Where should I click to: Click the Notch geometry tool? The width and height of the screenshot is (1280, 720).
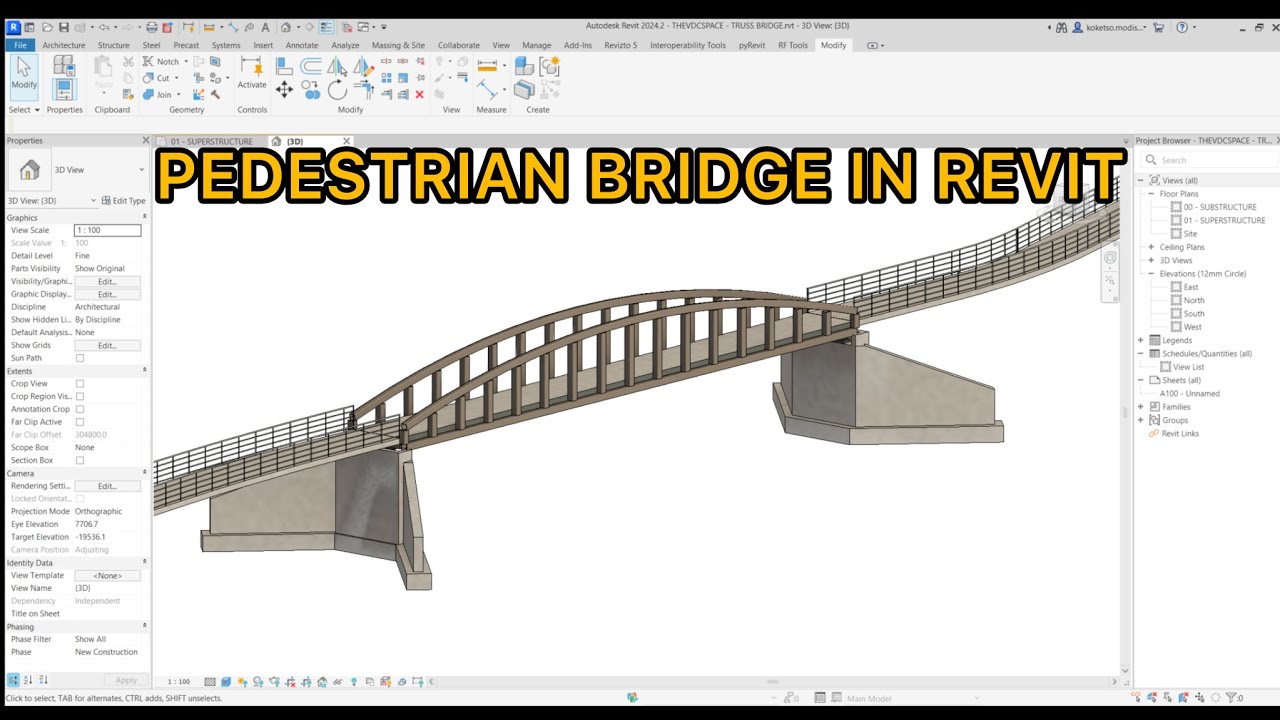(160, 61)
